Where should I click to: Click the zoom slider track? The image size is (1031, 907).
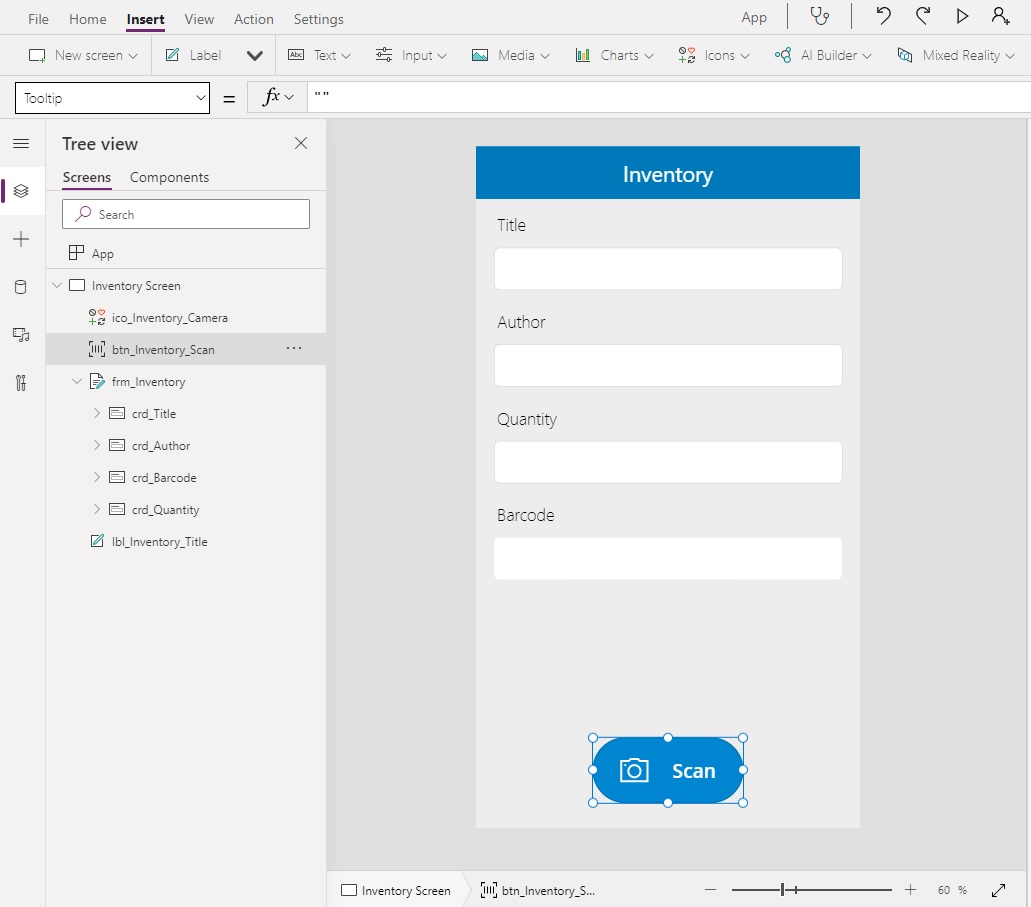point(840,890)
